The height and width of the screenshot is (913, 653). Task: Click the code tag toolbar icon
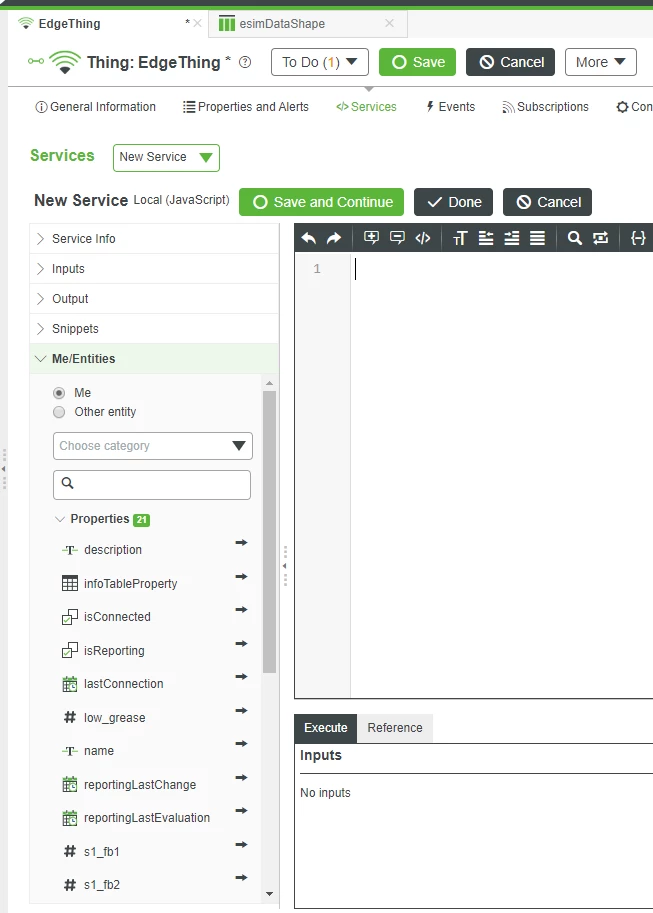click(423, 238)
